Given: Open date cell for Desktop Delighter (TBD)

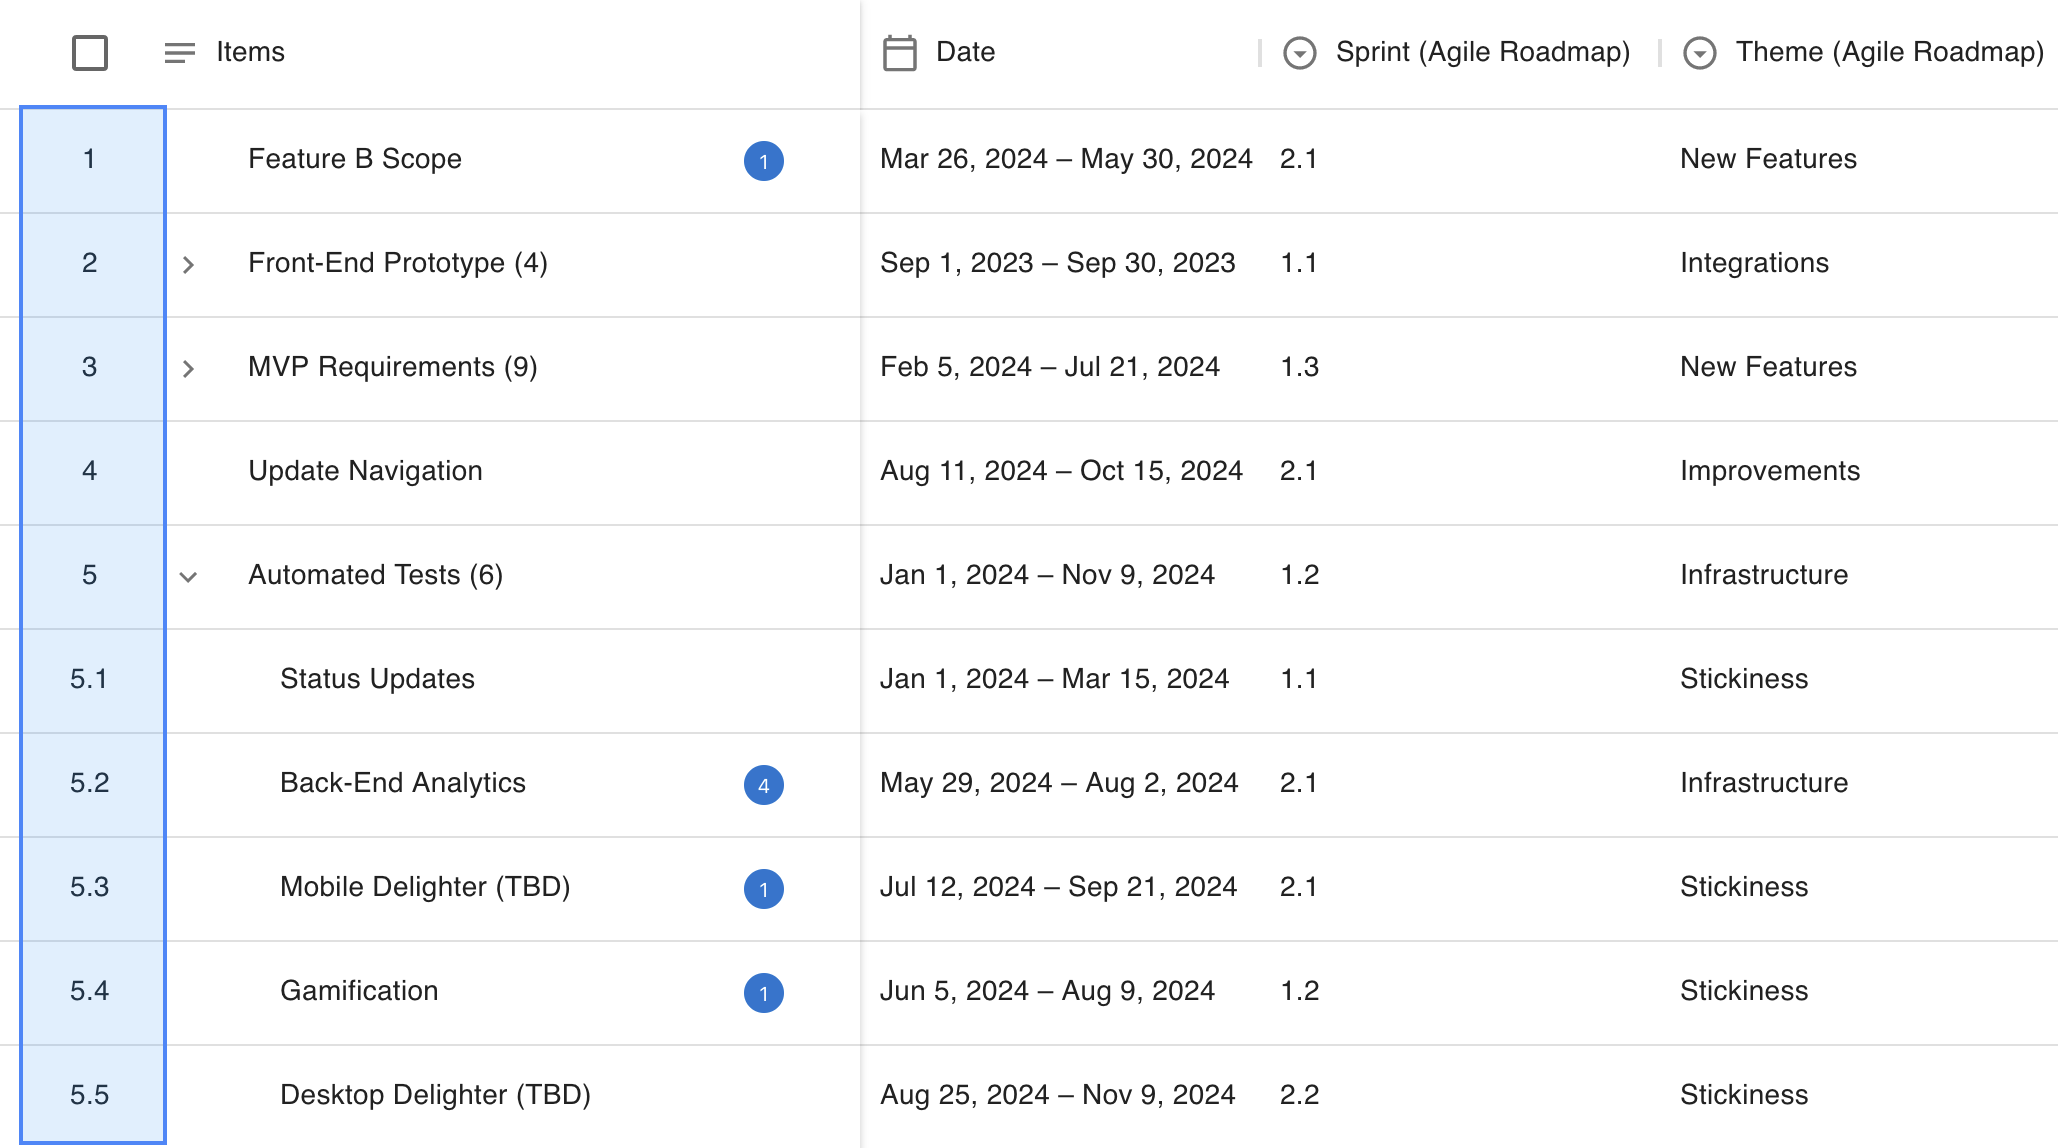Looking at the screenshot, I should coord(1057,1095).
